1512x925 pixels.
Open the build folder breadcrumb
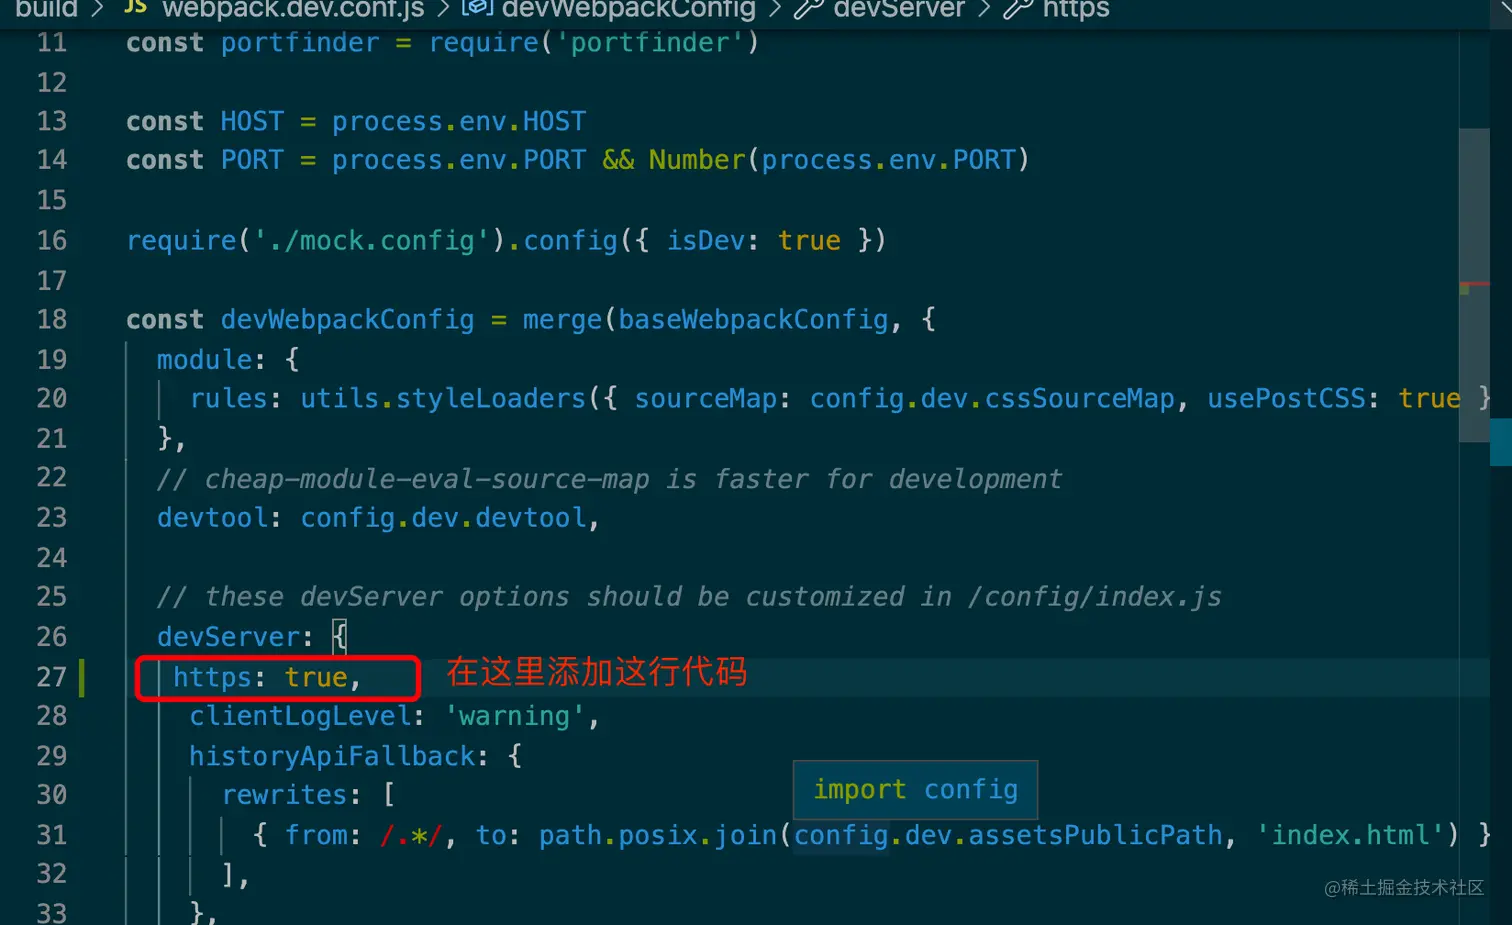click(x=46, y=9)
